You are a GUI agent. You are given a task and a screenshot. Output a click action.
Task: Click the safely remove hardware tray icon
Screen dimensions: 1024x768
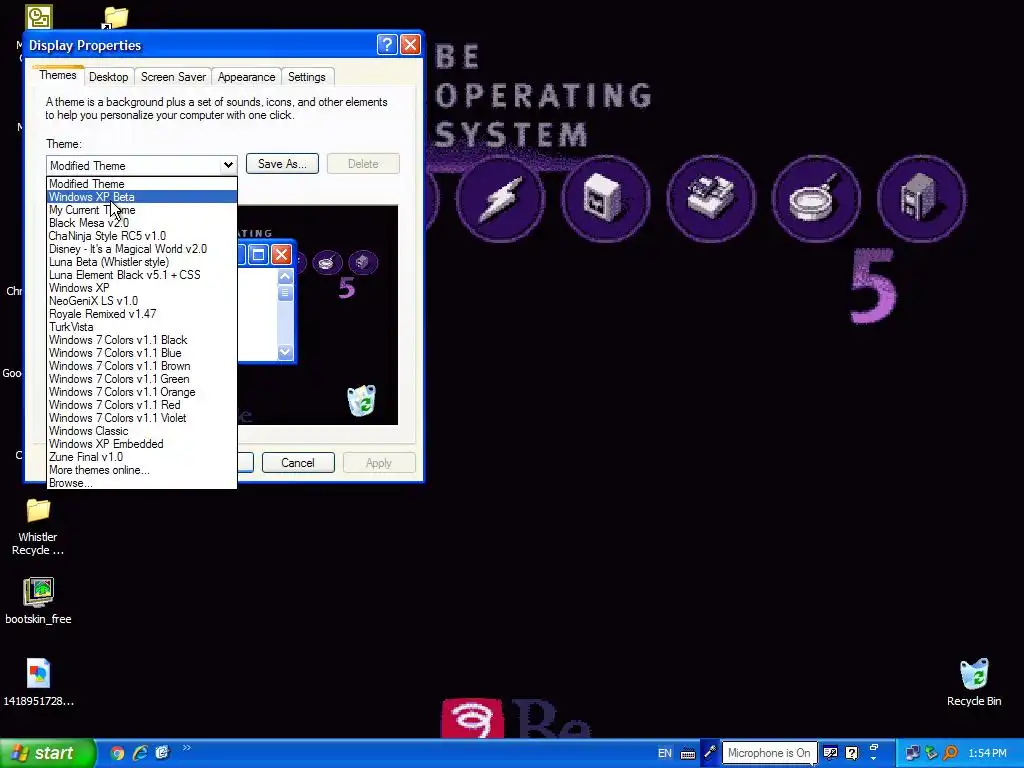coord(932,753)
